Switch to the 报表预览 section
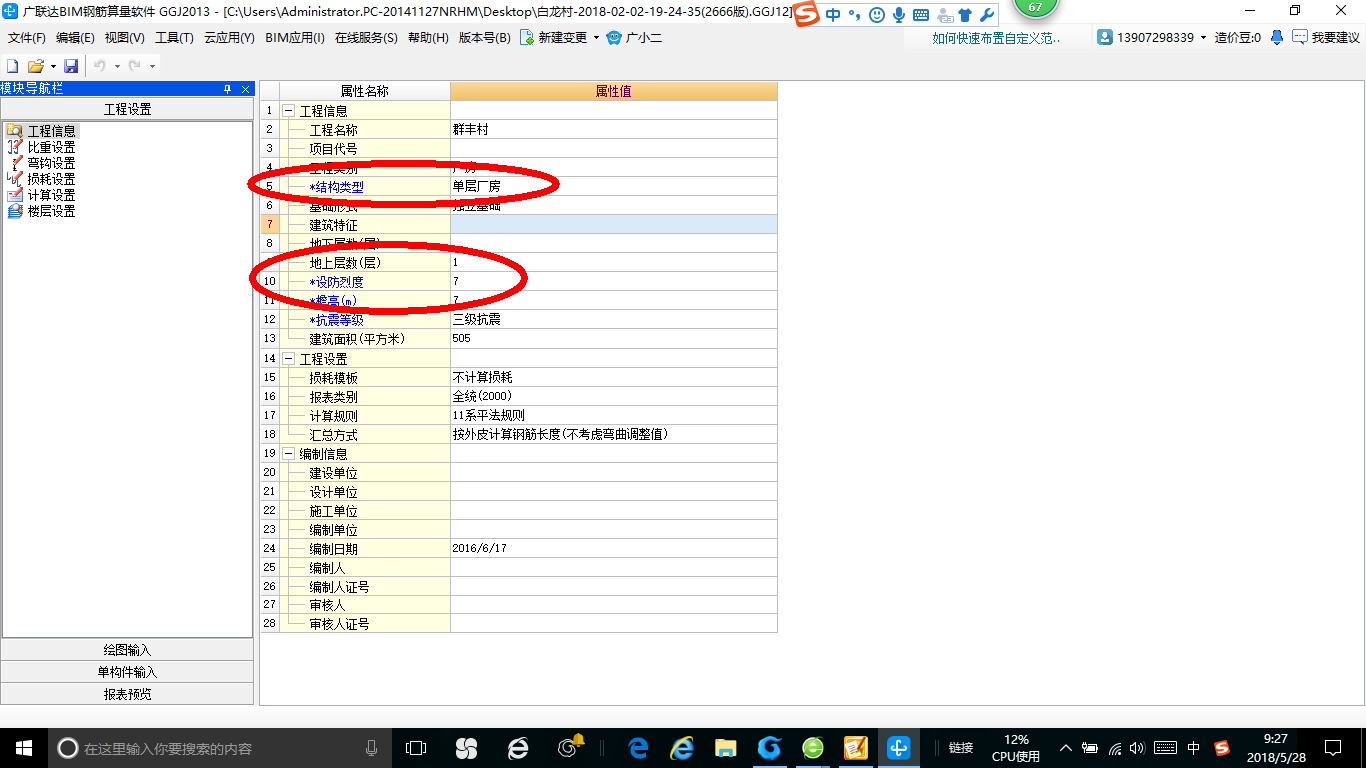 pos(127,694)
